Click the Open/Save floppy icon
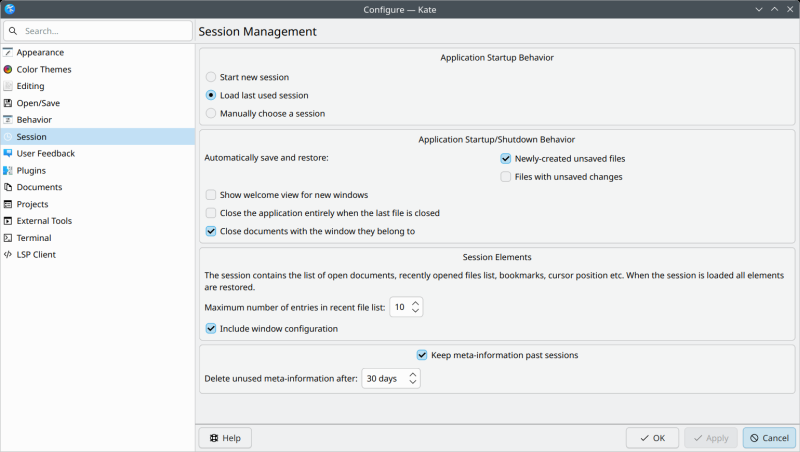The height and width of the screenshot is (452, 800). [x=8, y=103]
